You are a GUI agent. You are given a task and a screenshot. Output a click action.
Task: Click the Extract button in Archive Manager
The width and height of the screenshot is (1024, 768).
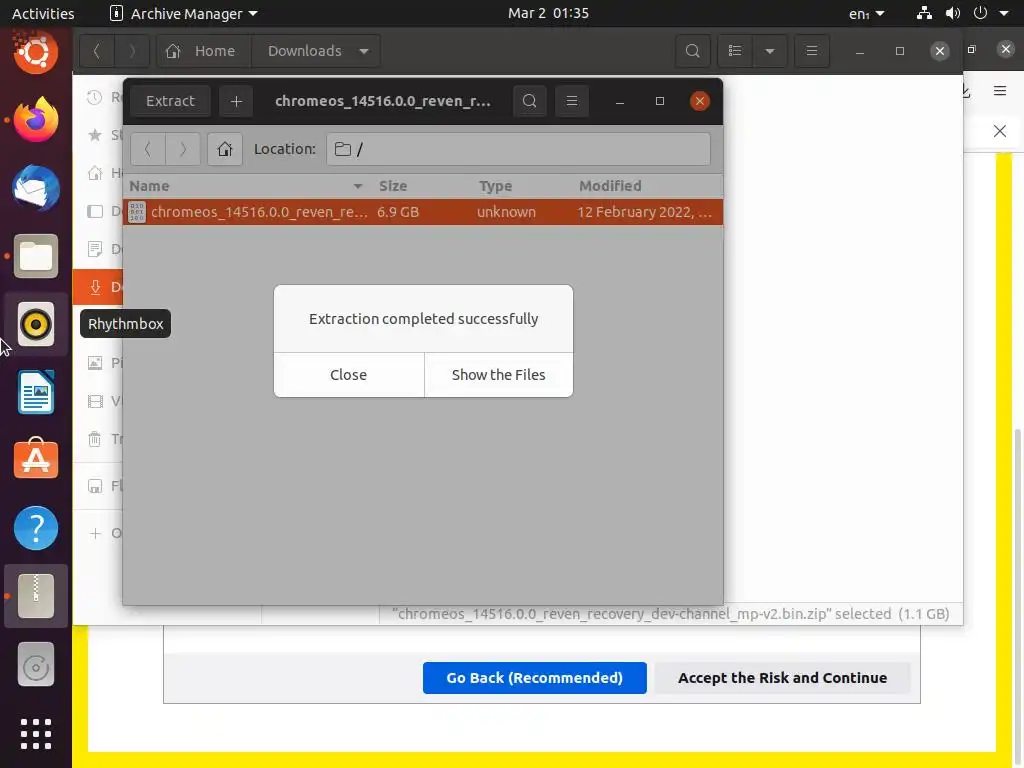(170, 101)
